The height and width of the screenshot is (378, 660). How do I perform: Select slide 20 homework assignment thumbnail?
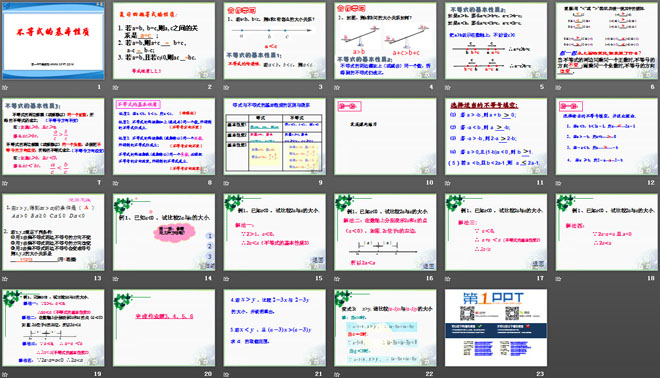(164, 327)
